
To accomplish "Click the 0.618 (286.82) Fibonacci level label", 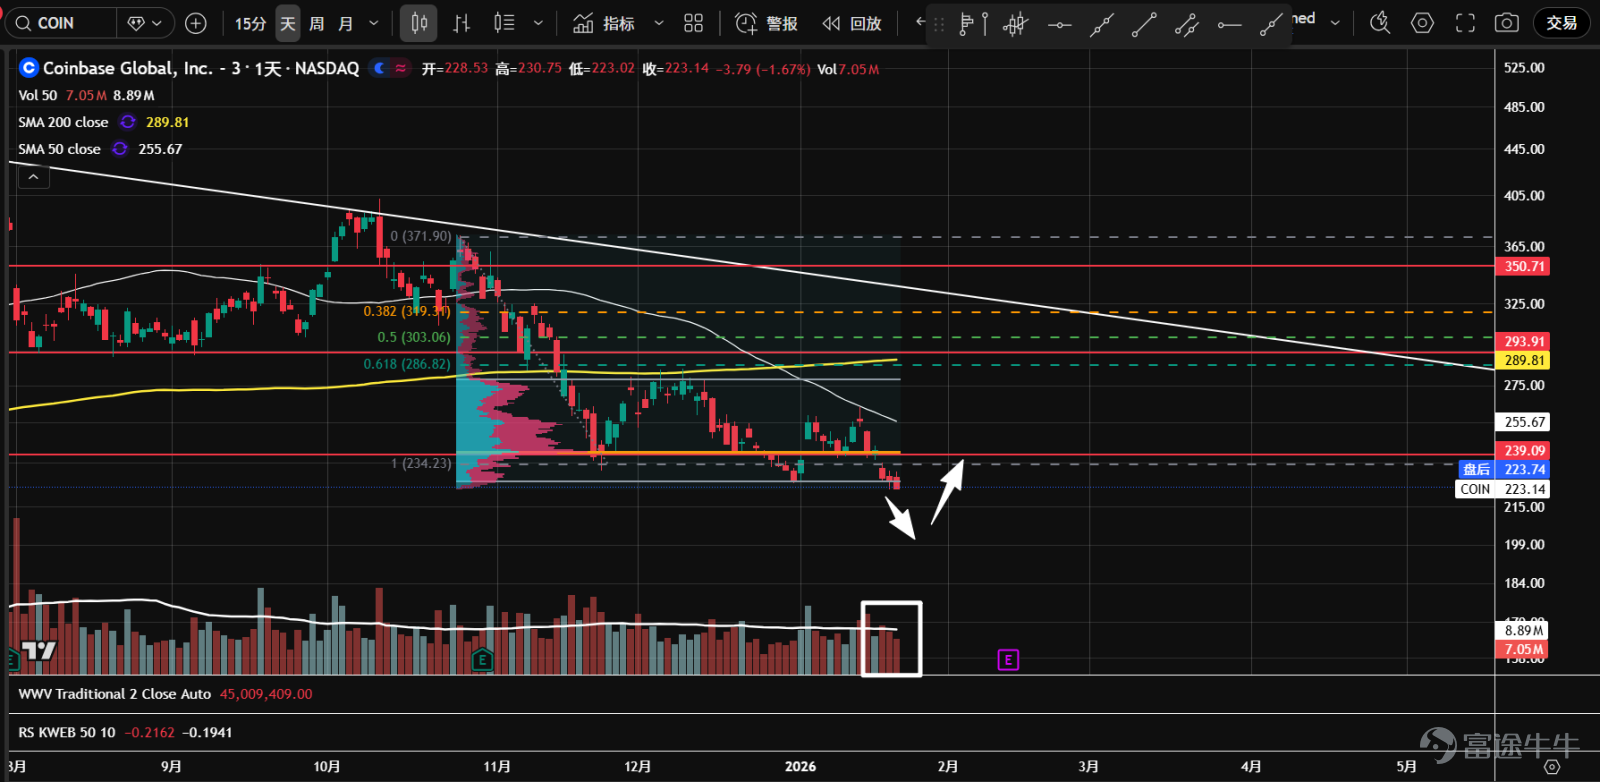I will pyautogui.click(x=407, y=364).
